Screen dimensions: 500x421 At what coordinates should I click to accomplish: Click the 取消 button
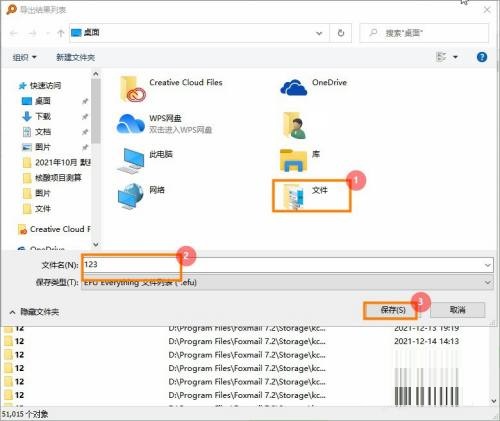tap(457, 310)
